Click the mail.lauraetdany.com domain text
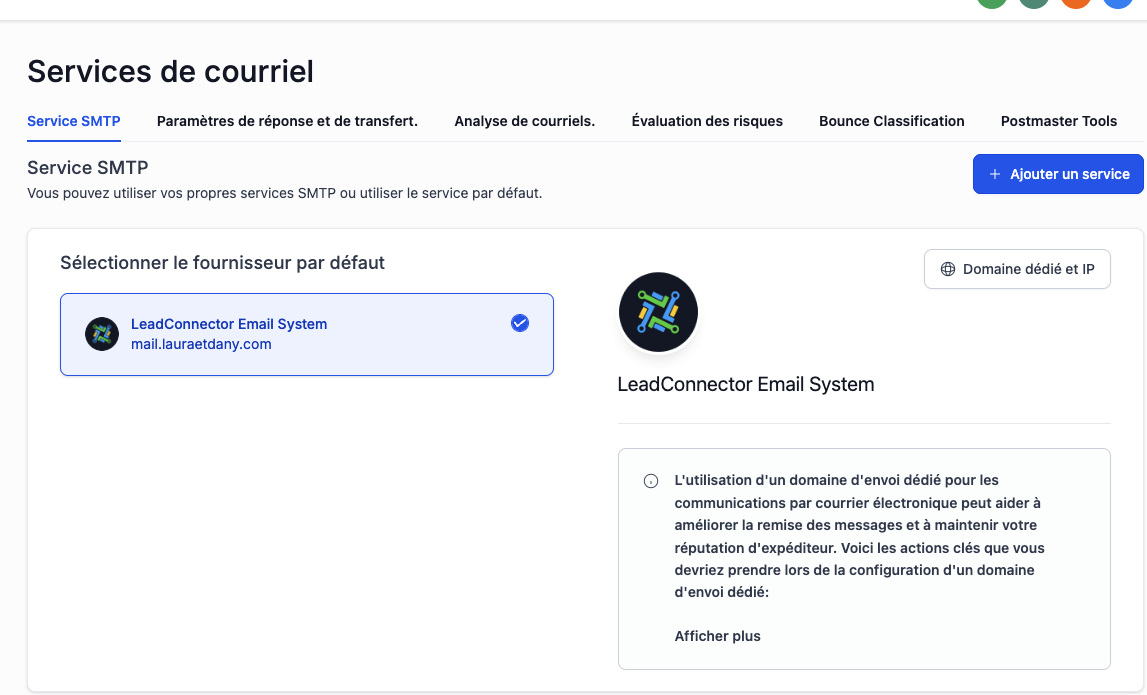 coord(201,345)
